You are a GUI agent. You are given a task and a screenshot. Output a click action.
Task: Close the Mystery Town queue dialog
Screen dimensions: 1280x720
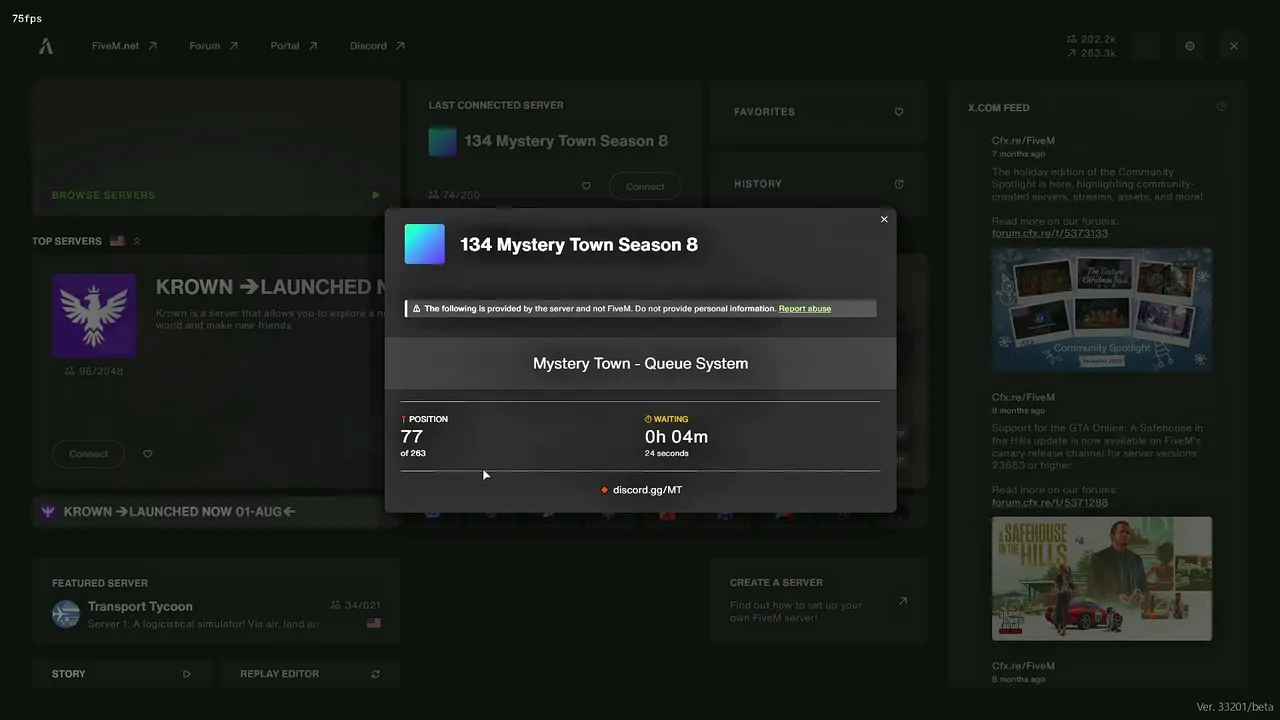point(884,220)
